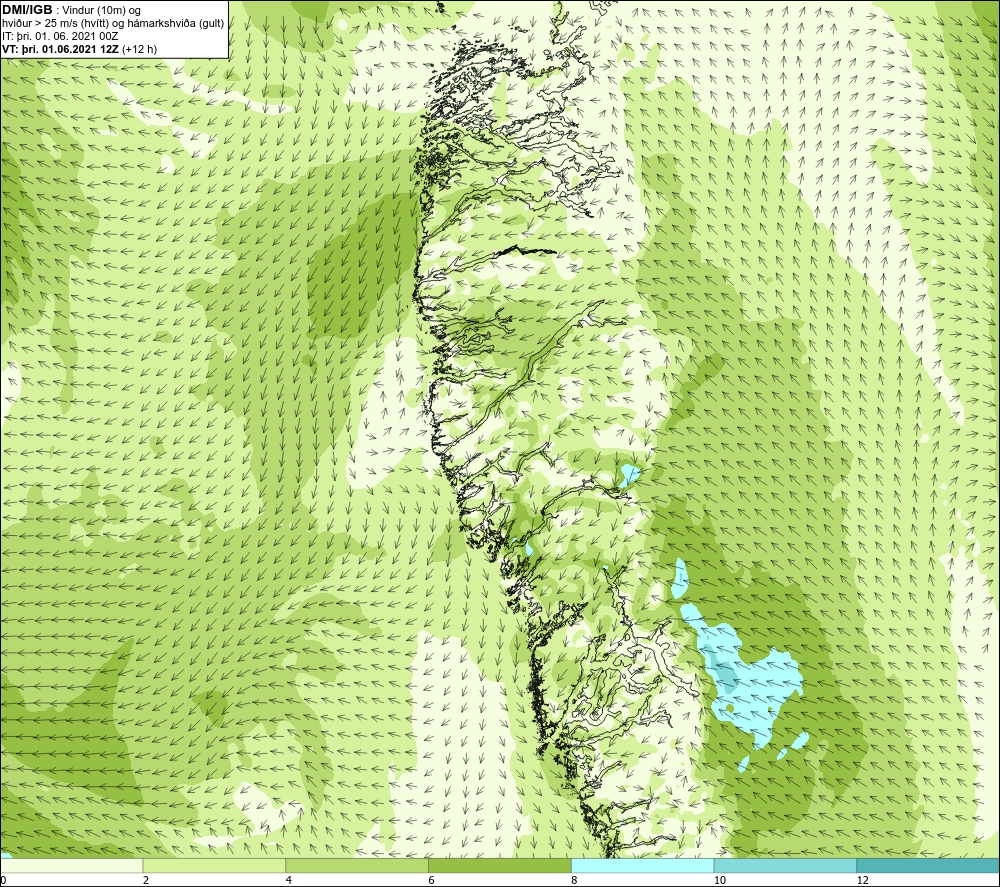Screen dimensions: 1000x887
Task: Select the 8–10 m/s light cyan color segment
Action: coord(643,865)
